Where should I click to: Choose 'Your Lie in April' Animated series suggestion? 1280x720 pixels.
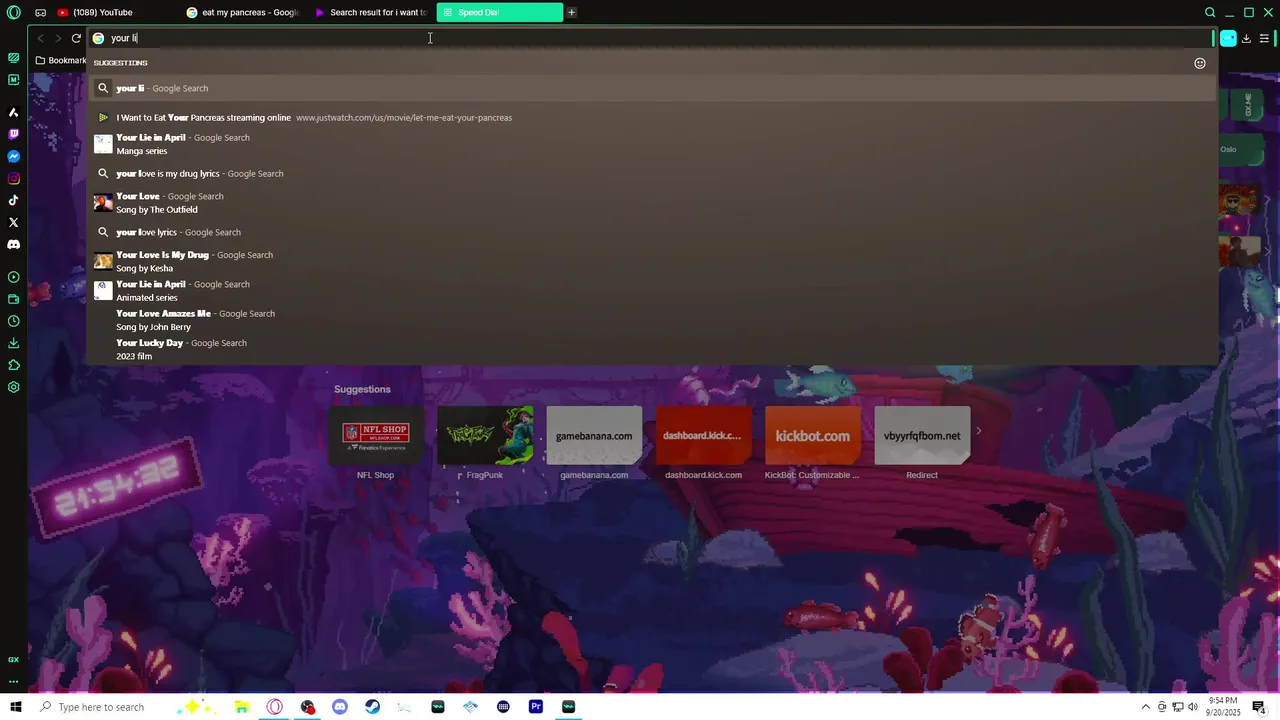[x=652, y=291]
